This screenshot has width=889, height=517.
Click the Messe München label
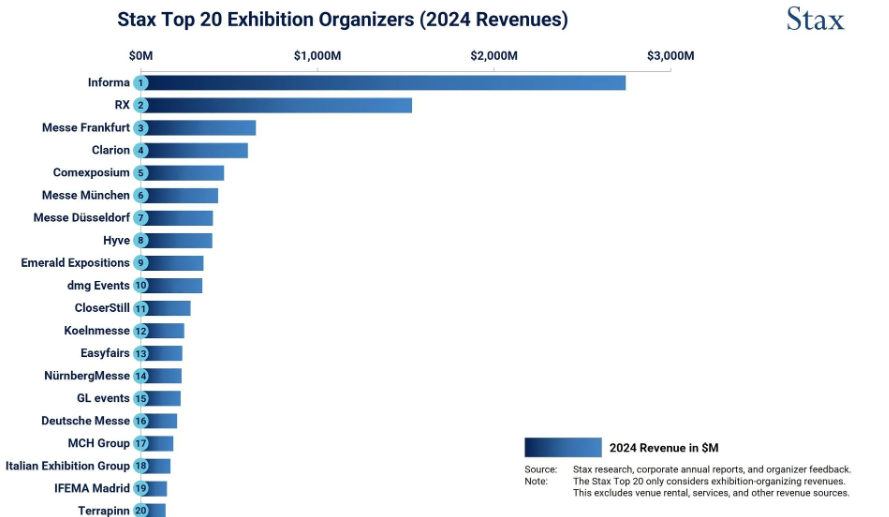tap(85, 195)
